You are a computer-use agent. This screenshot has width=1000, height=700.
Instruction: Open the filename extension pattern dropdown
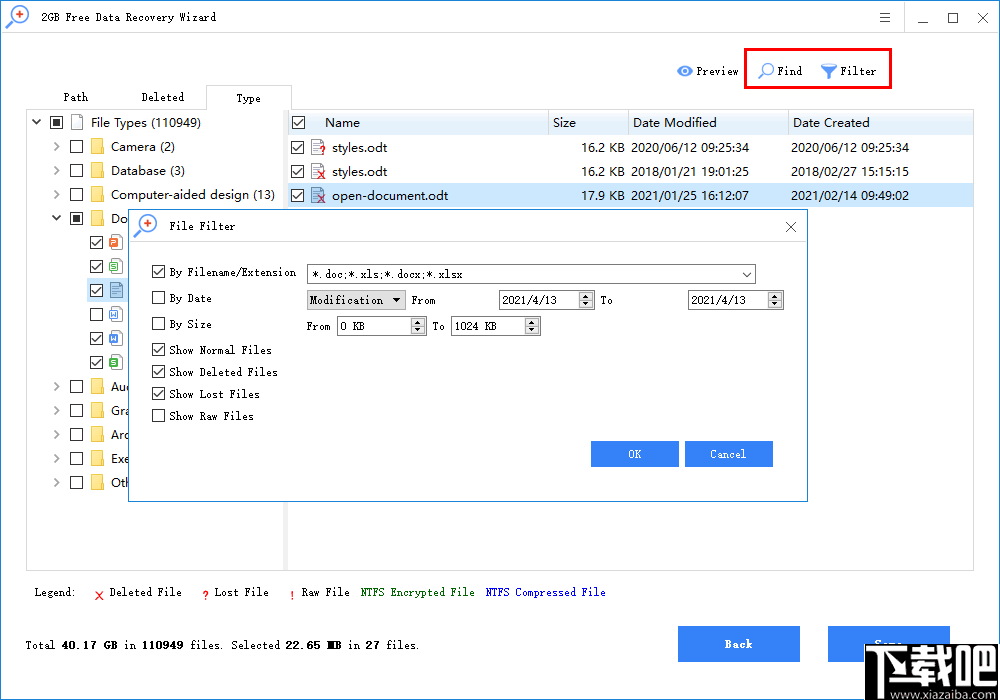coord(747,273)
